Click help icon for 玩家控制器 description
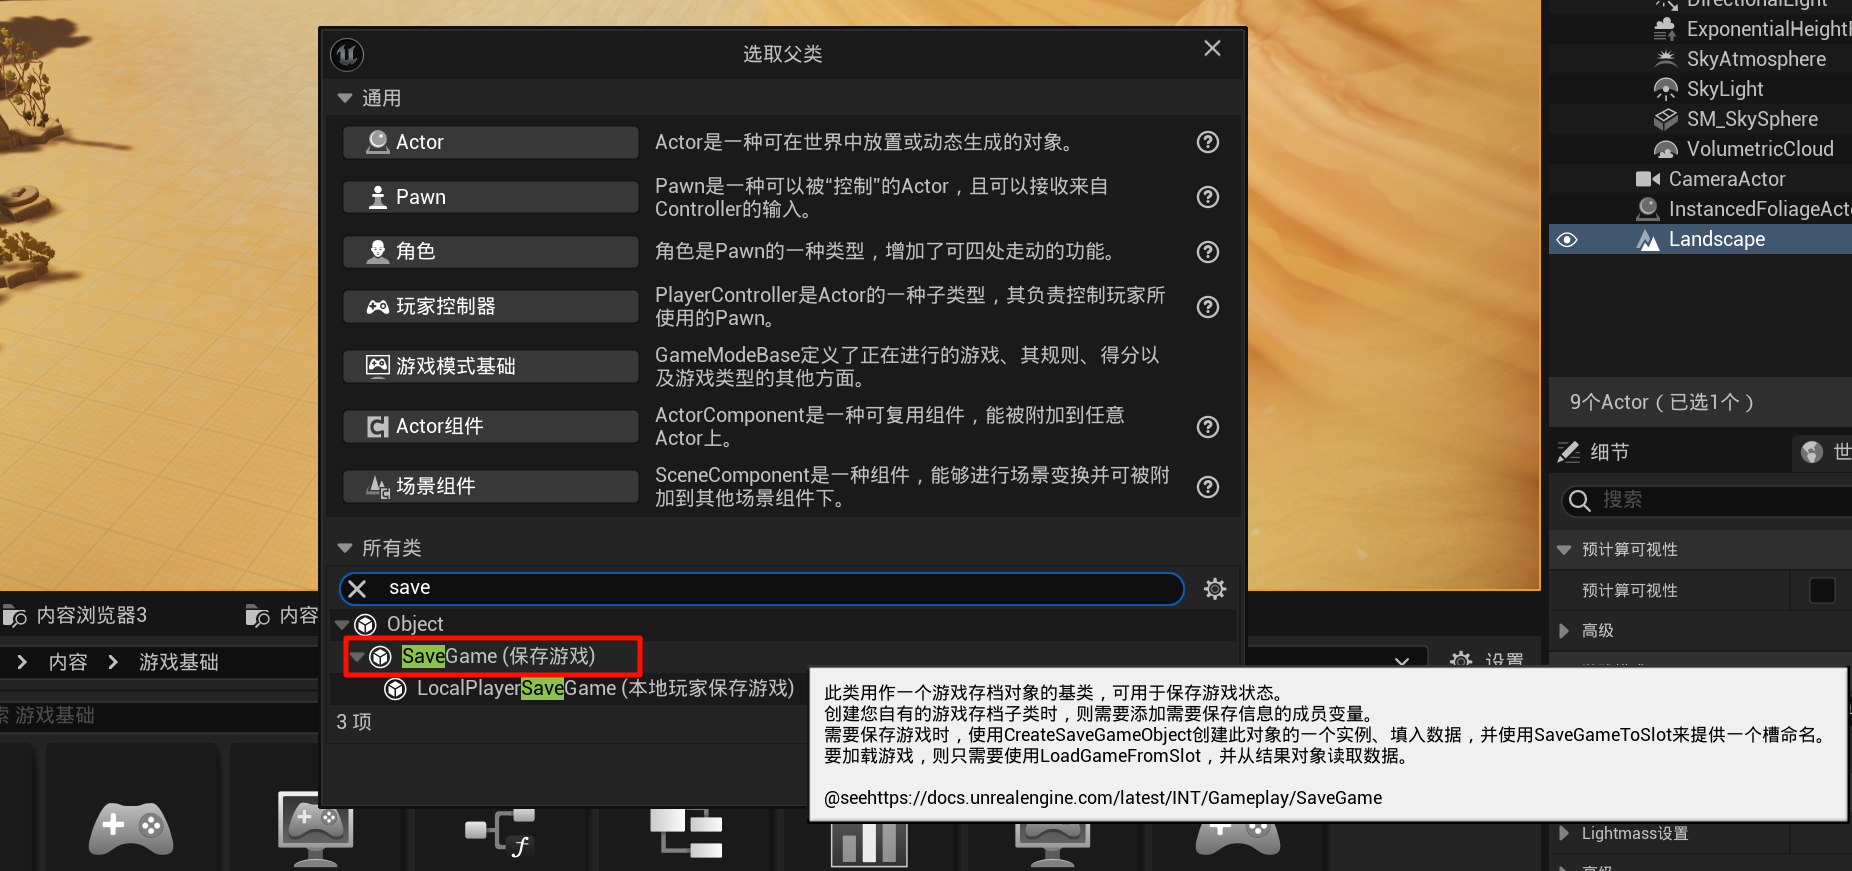 click(x=1208, y=307)
